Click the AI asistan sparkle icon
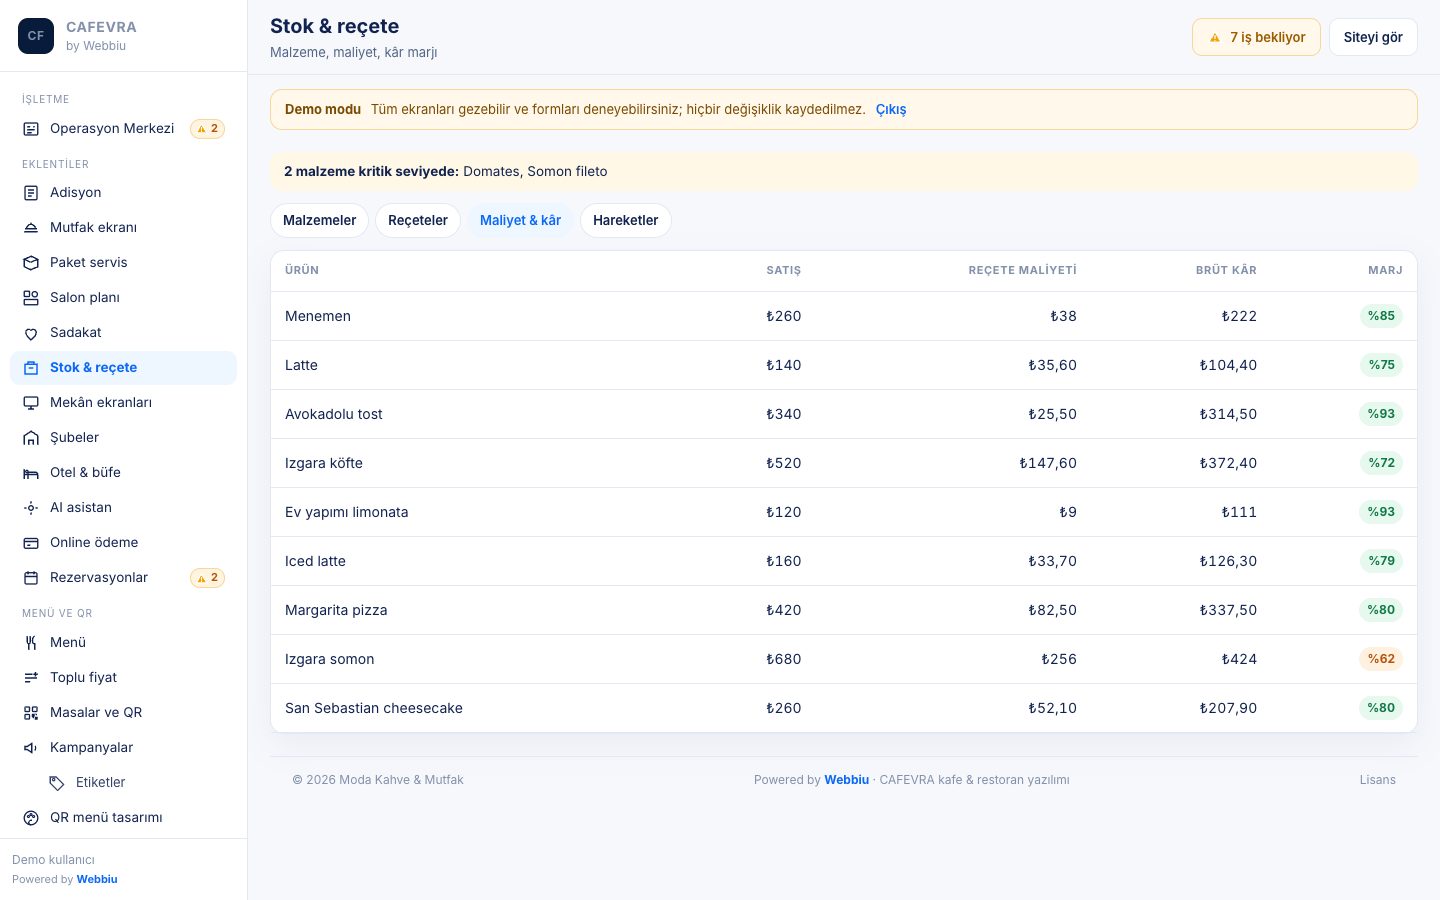The image size is (1440, 900). 31,508
